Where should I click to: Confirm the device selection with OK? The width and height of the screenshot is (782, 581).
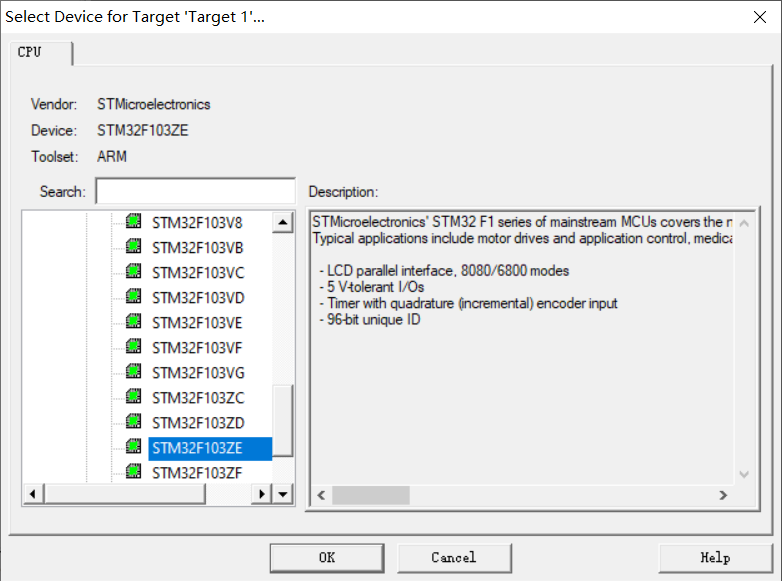[x=327, y=558]
